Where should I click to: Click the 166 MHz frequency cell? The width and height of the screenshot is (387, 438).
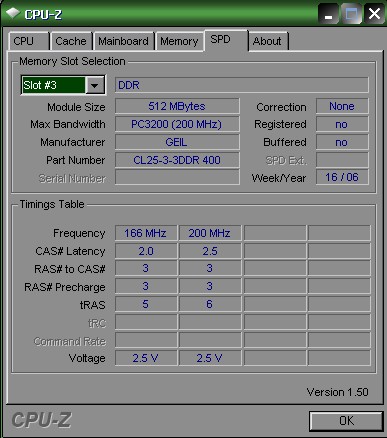click(x=146, y=233)
